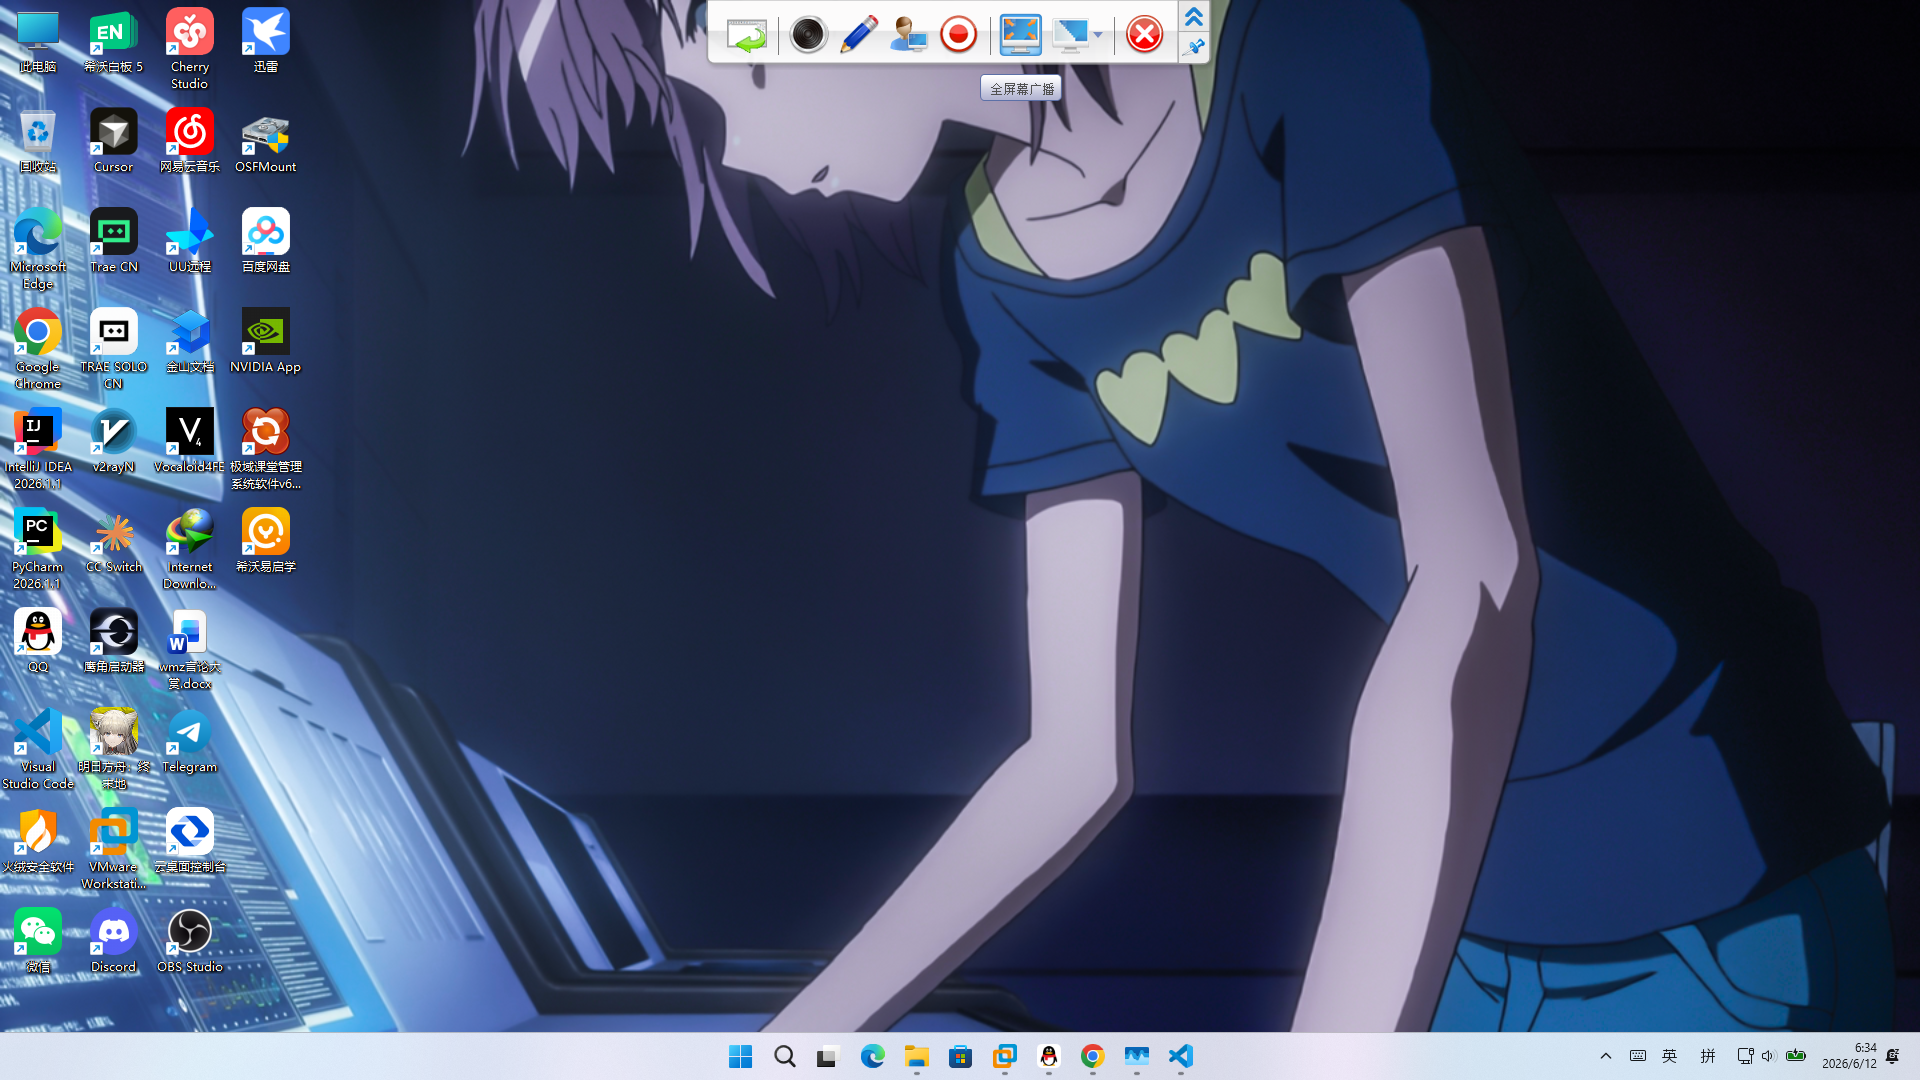Viewport: 1920px width, 1080px height.
Task: Click the green return-arrow window icon in the top toolbar
Action: point(746,35)
